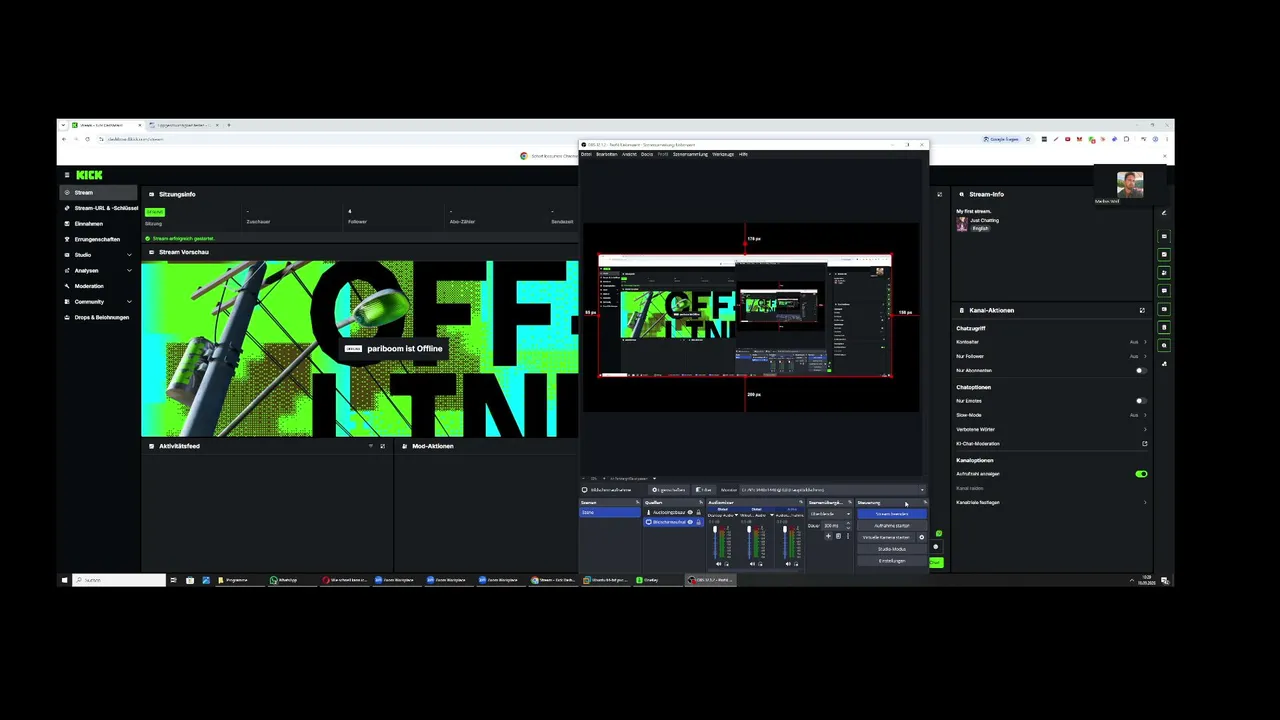Open Slow-Mode setting under Chatoptionen

1051,415
